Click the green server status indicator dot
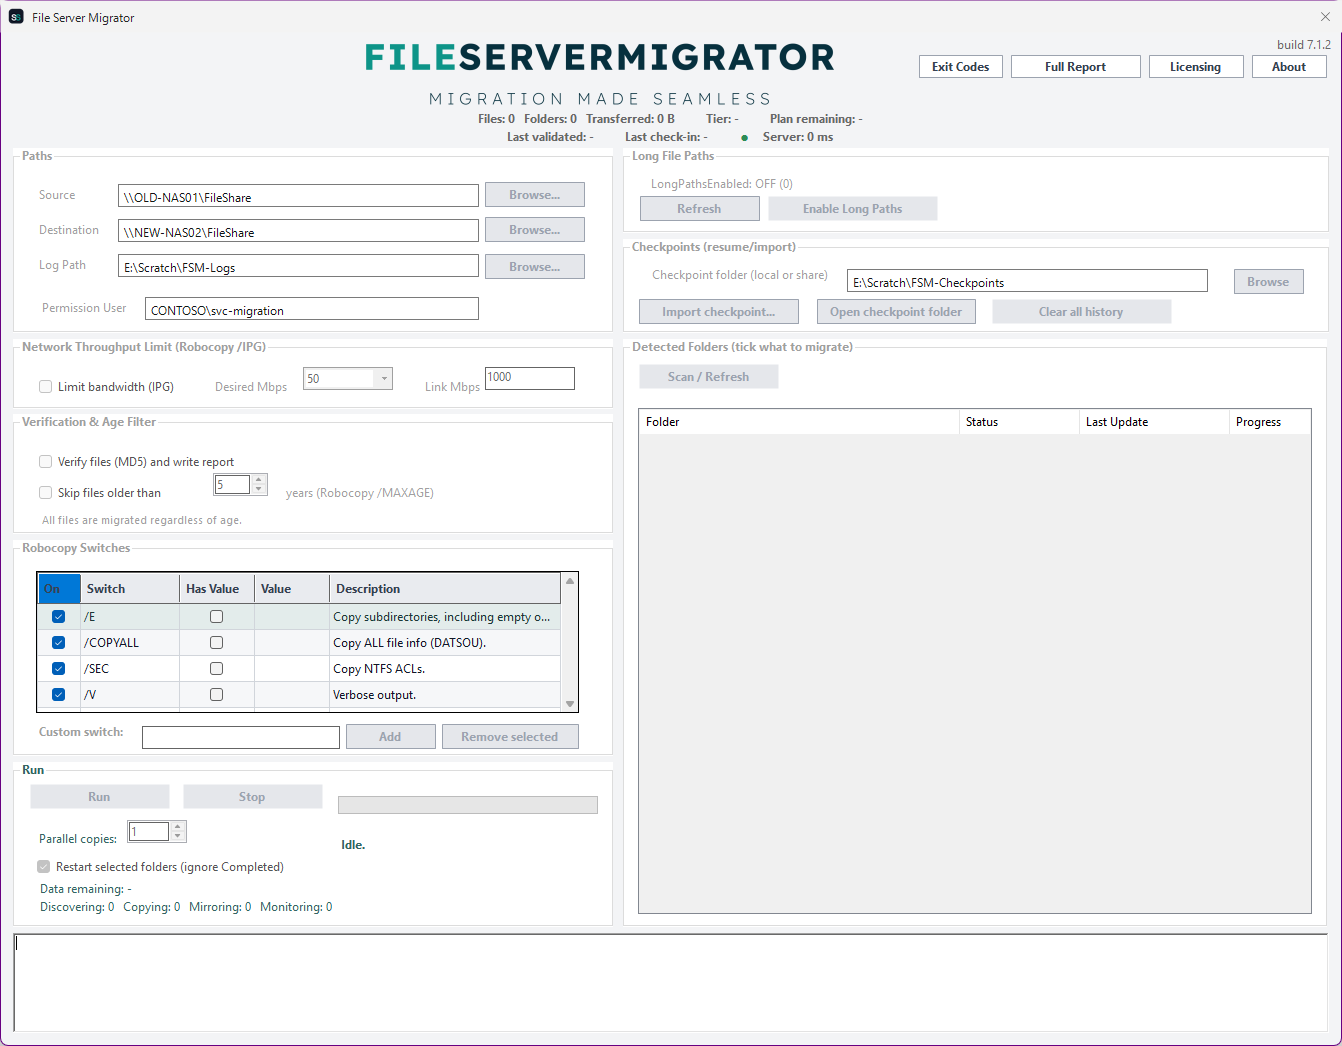Image resolution: width=1342 pixels, height=1046 pixels. (x=744, y=138)
